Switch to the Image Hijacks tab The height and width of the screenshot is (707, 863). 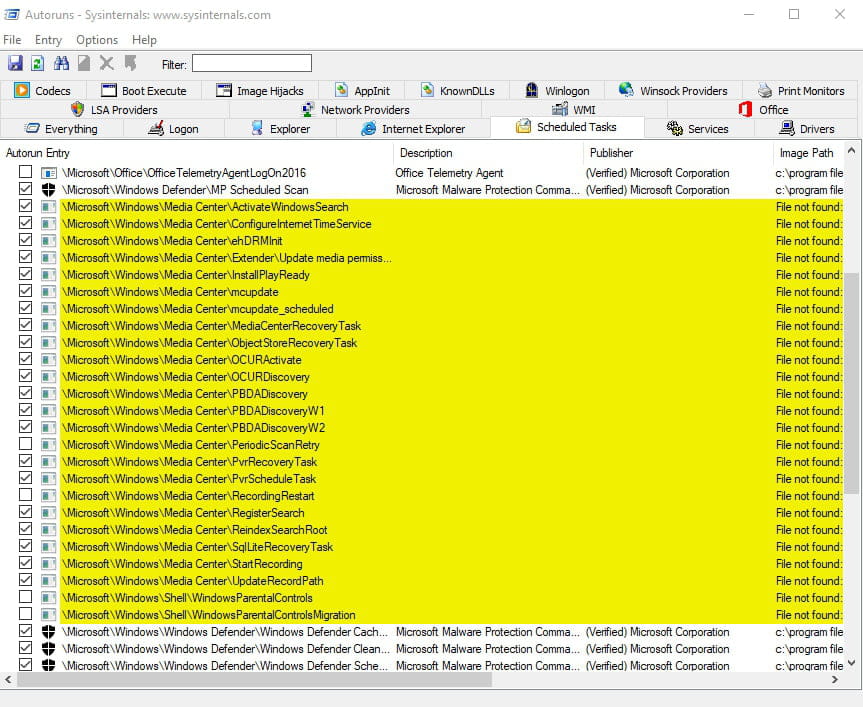260,91
